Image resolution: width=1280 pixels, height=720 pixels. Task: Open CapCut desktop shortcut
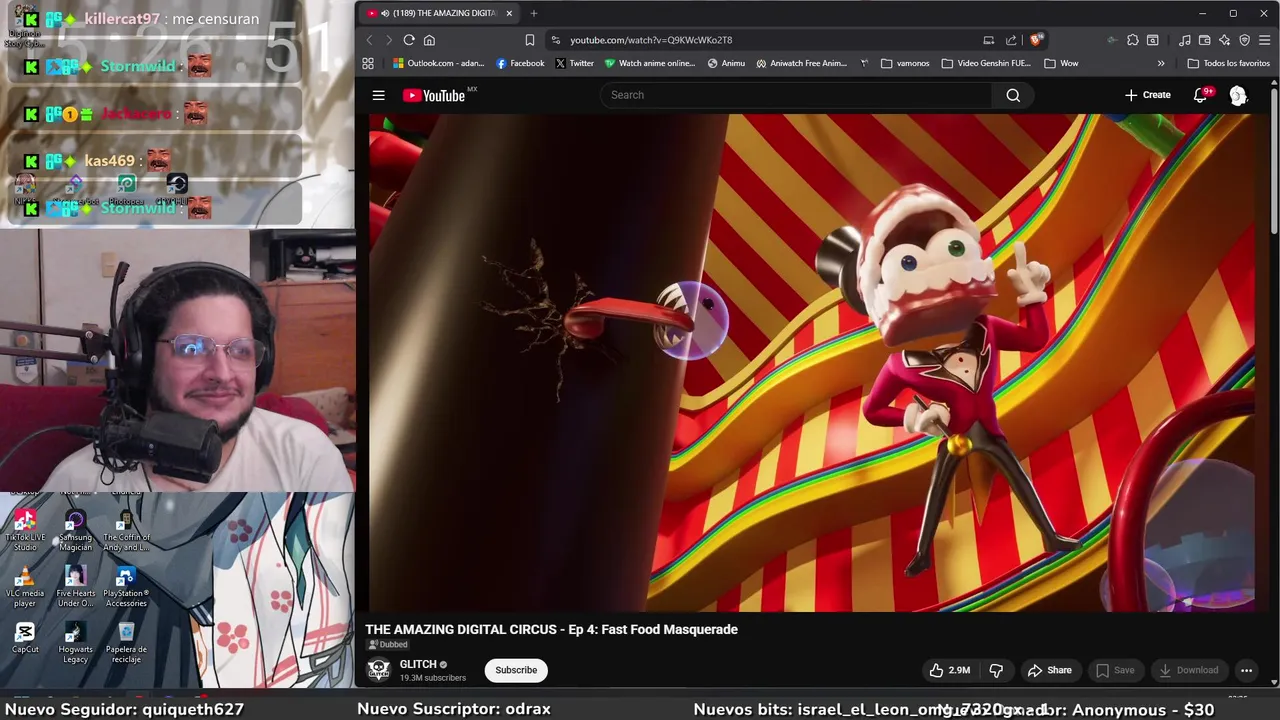(x=25, y=636)
